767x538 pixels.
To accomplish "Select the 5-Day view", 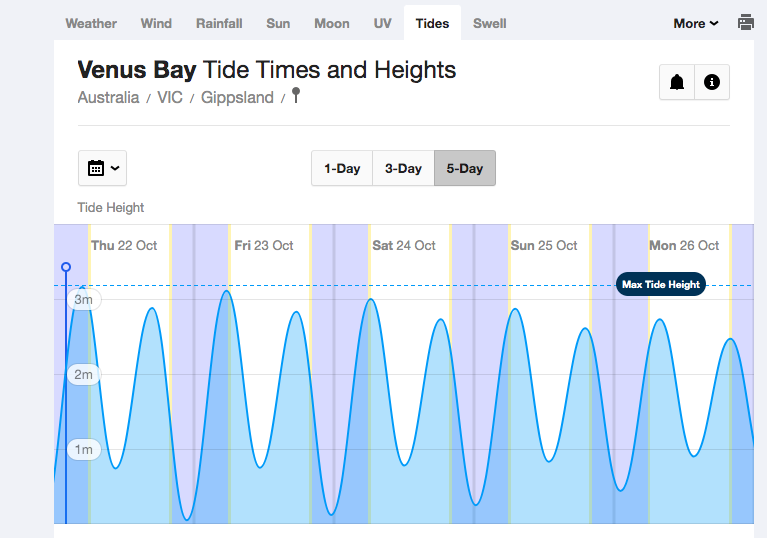I will (x=464, y=168).
